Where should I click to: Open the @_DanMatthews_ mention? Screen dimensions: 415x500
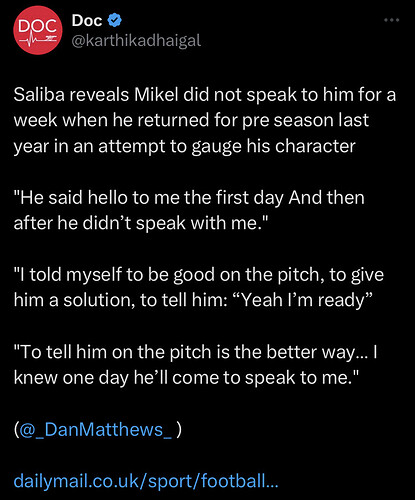click(96, 430)
